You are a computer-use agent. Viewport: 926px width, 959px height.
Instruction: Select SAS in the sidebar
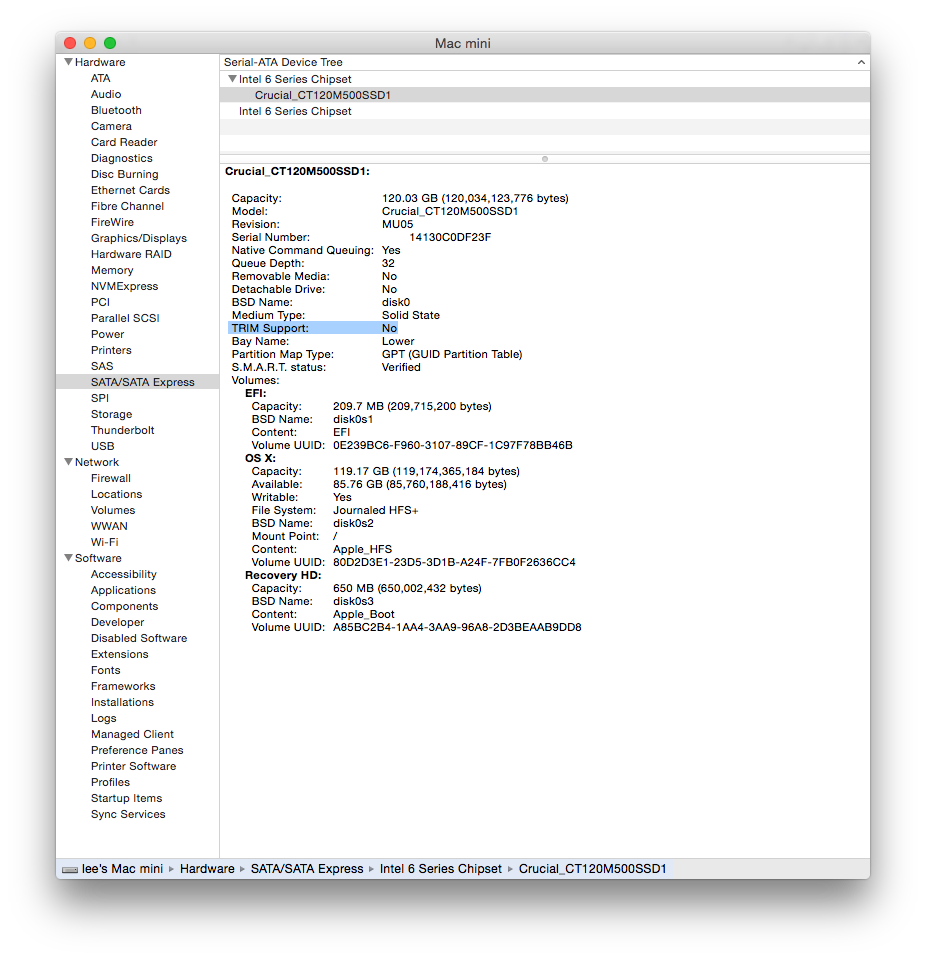102,366
